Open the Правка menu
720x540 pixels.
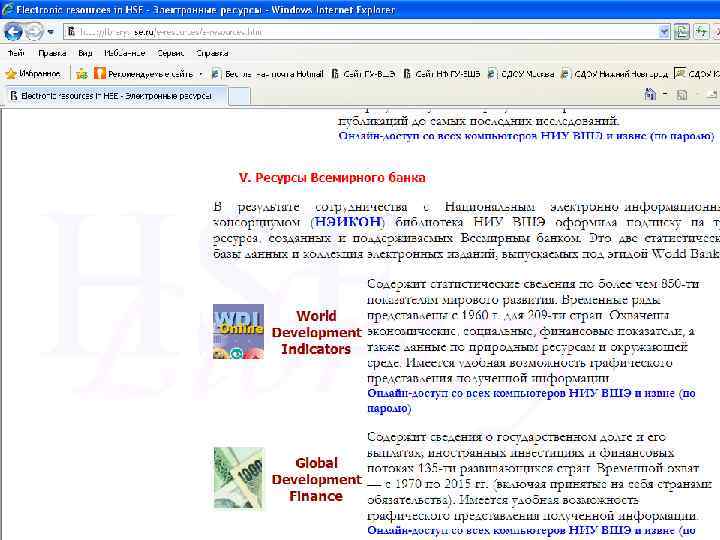pyautogui.click(x=52, y=53)
